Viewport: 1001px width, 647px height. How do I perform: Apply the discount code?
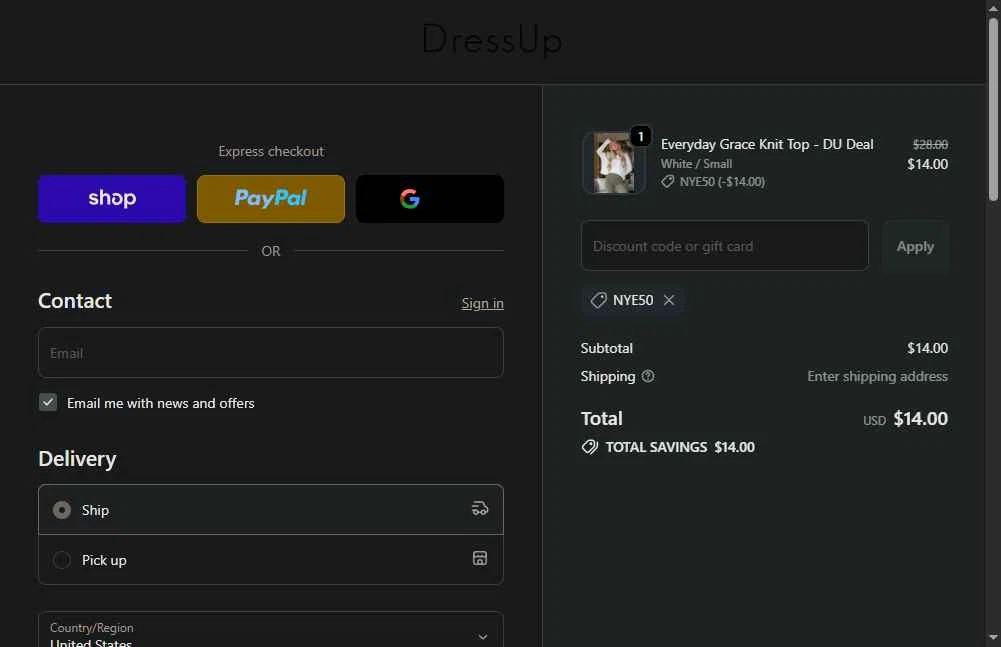pyautogui.click(x=915, y=246)
